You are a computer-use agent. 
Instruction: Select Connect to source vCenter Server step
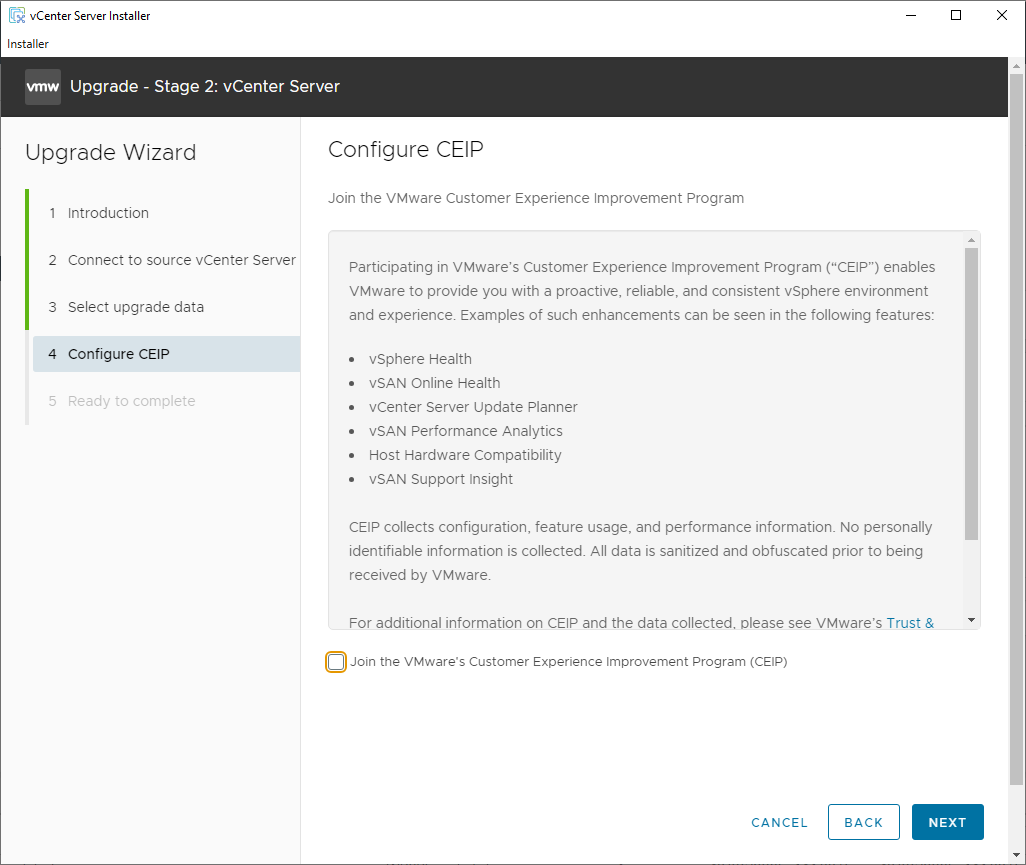point(181,260)
